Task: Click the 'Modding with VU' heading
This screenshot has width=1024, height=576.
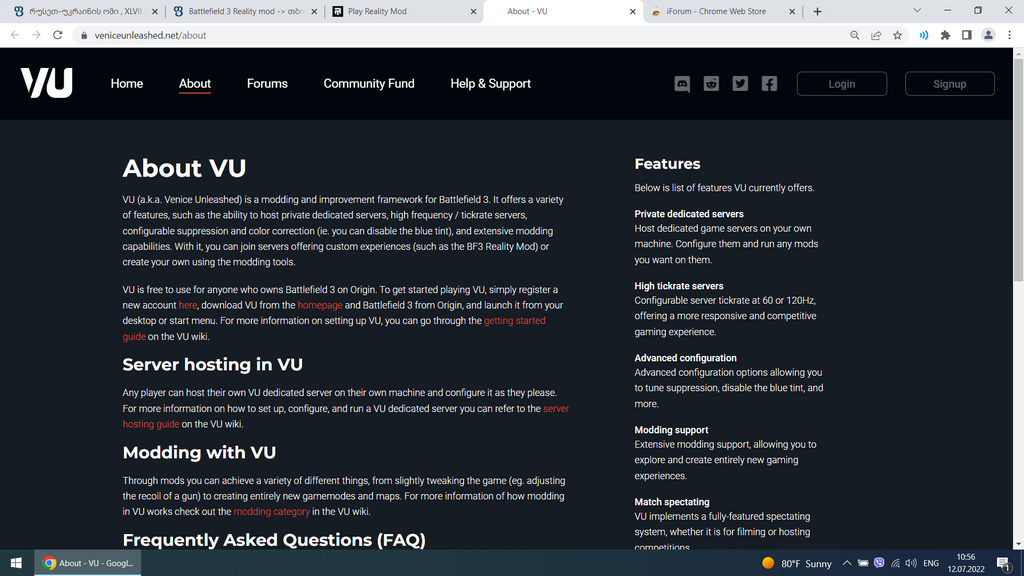Action: pos(199,453)
